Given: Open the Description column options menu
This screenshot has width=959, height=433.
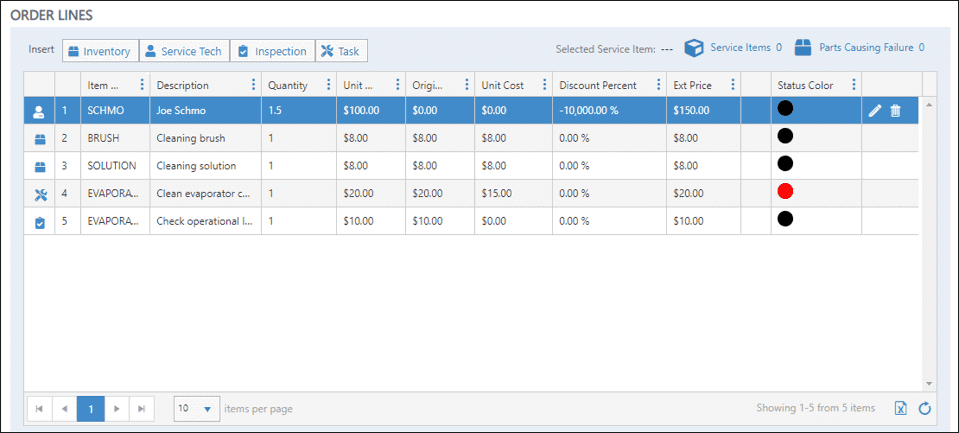Looking at the screenshot, I should click(x=253, y=85).
